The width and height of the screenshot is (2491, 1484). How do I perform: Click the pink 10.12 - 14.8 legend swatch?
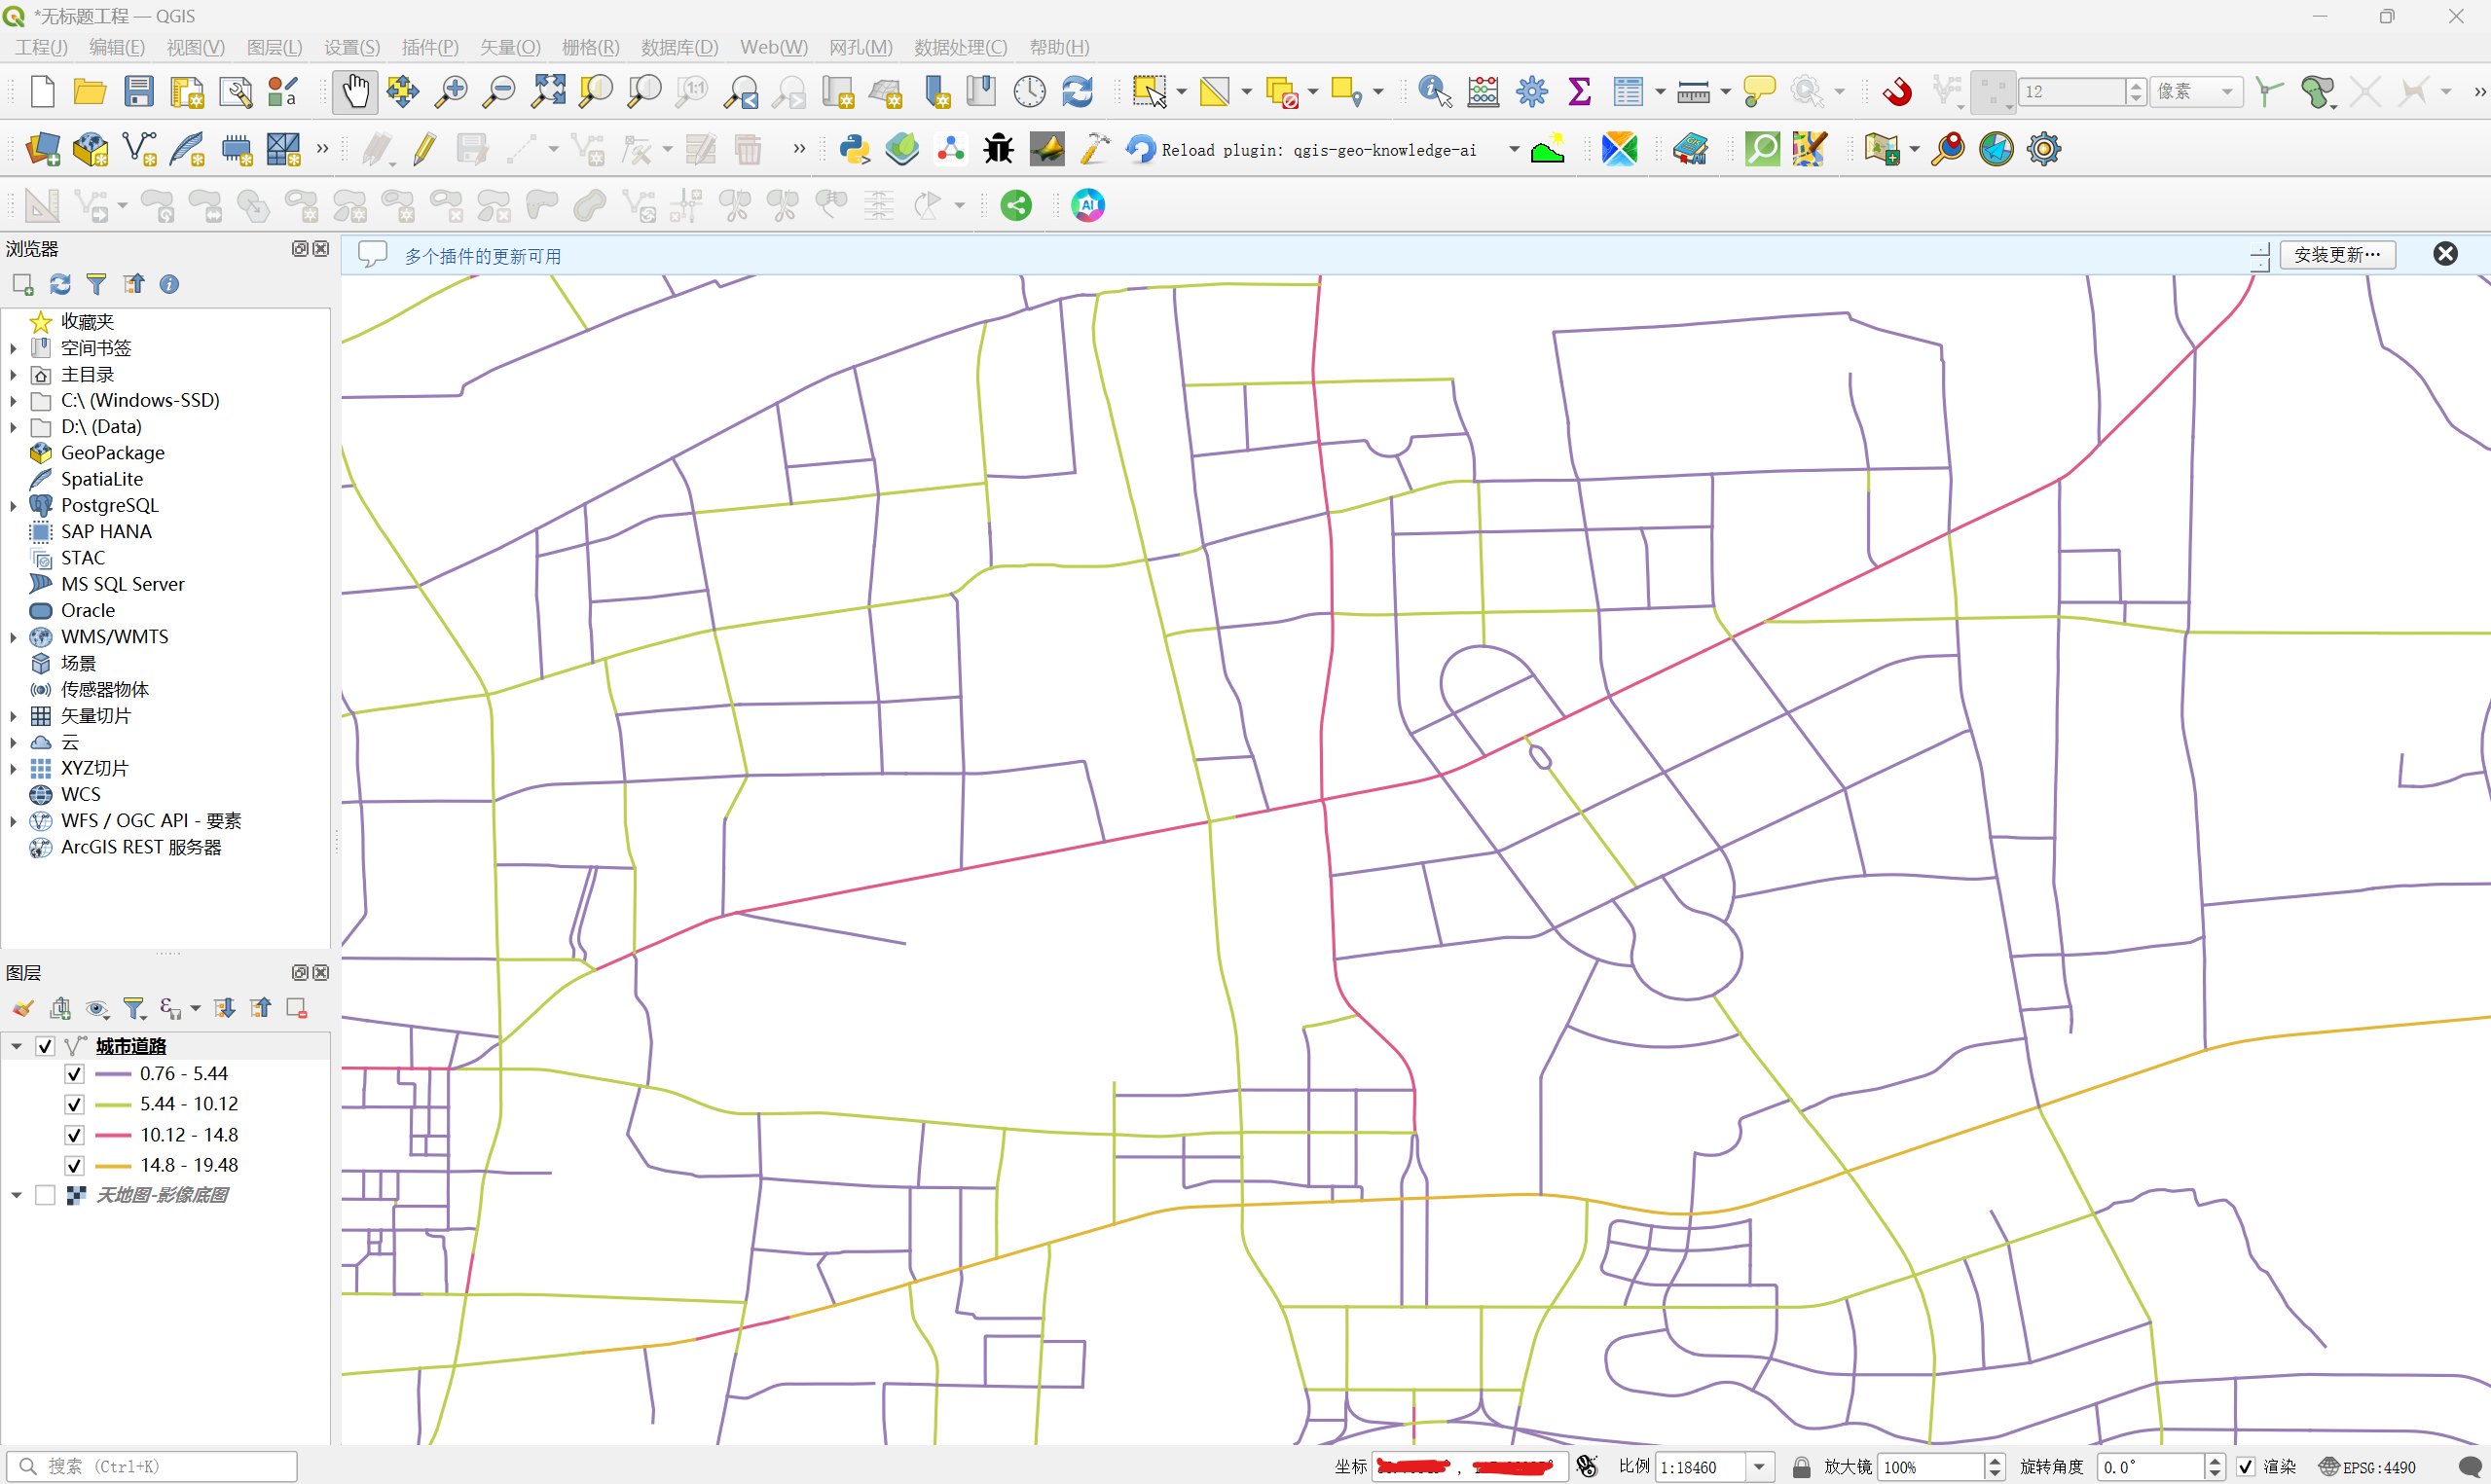113,1135
